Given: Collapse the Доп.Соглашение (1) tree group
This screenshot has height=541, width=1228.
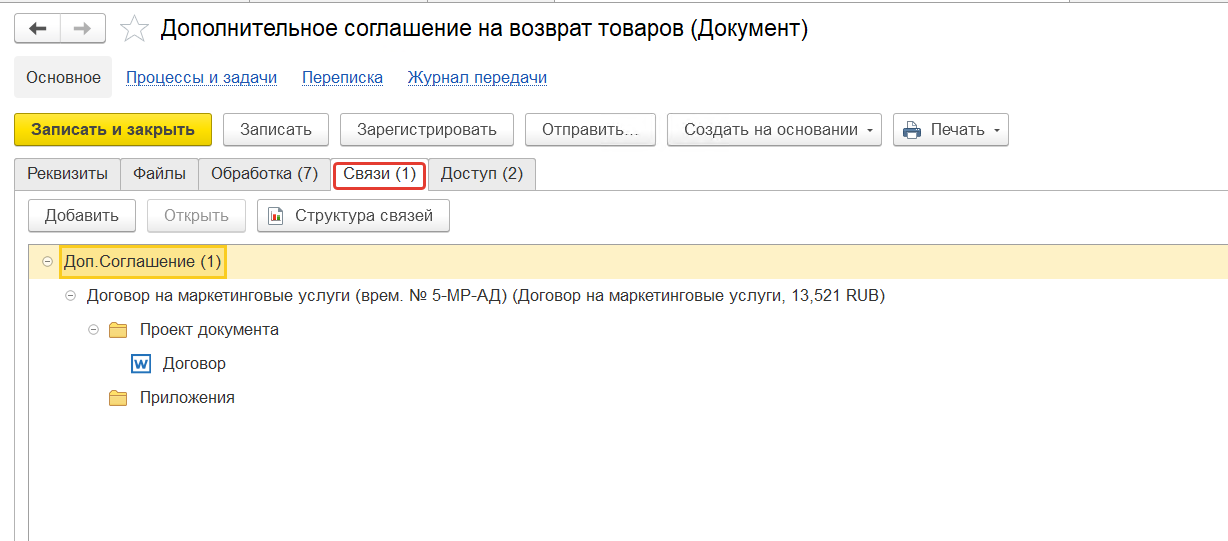Looking at the screenshot, I should pyautogui.click(x=47, y=262).
